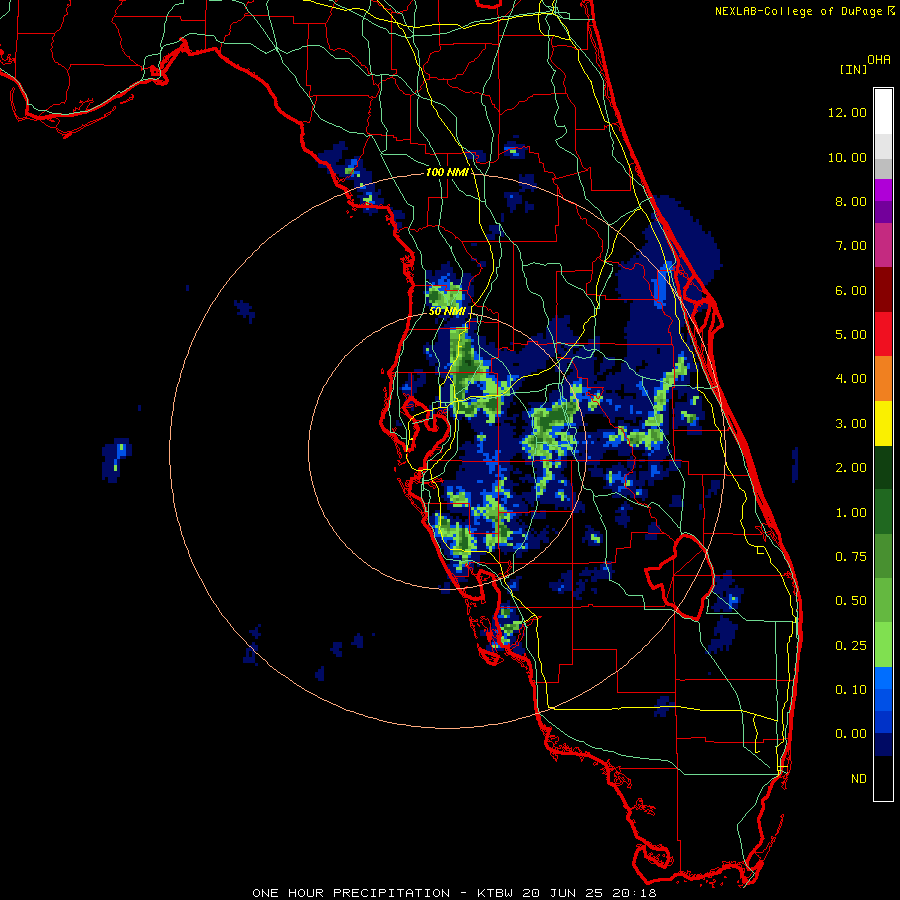Click the 0.10 legend value

click(x=851, y=690)
